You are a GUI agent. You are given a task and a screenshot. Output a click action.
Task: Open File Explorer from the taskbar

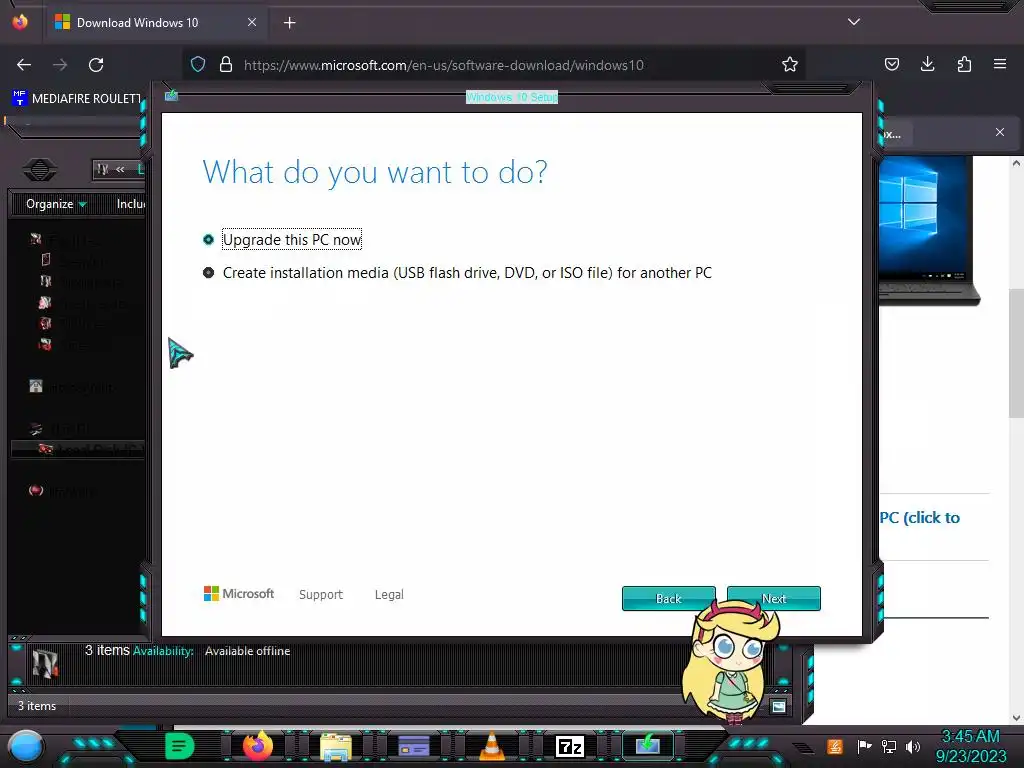click(336, 746)
